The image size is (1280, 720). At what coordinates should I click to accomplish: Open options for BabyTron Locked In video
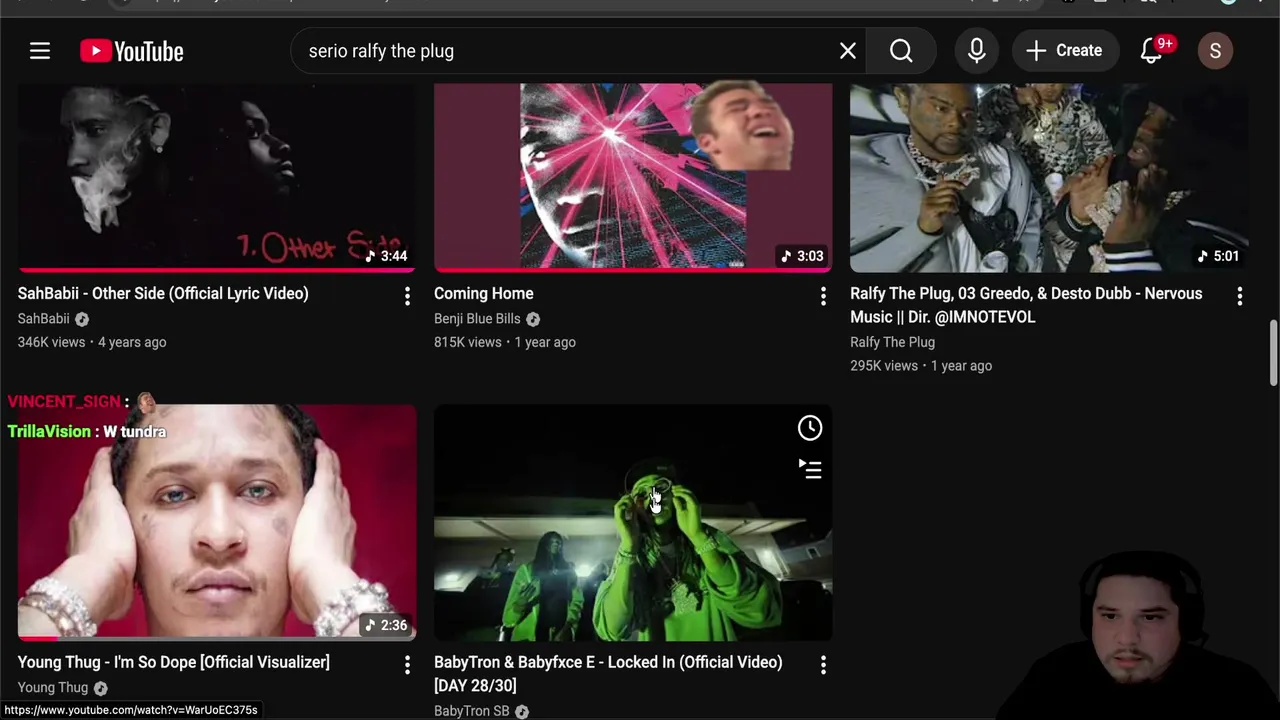[823, 664]
